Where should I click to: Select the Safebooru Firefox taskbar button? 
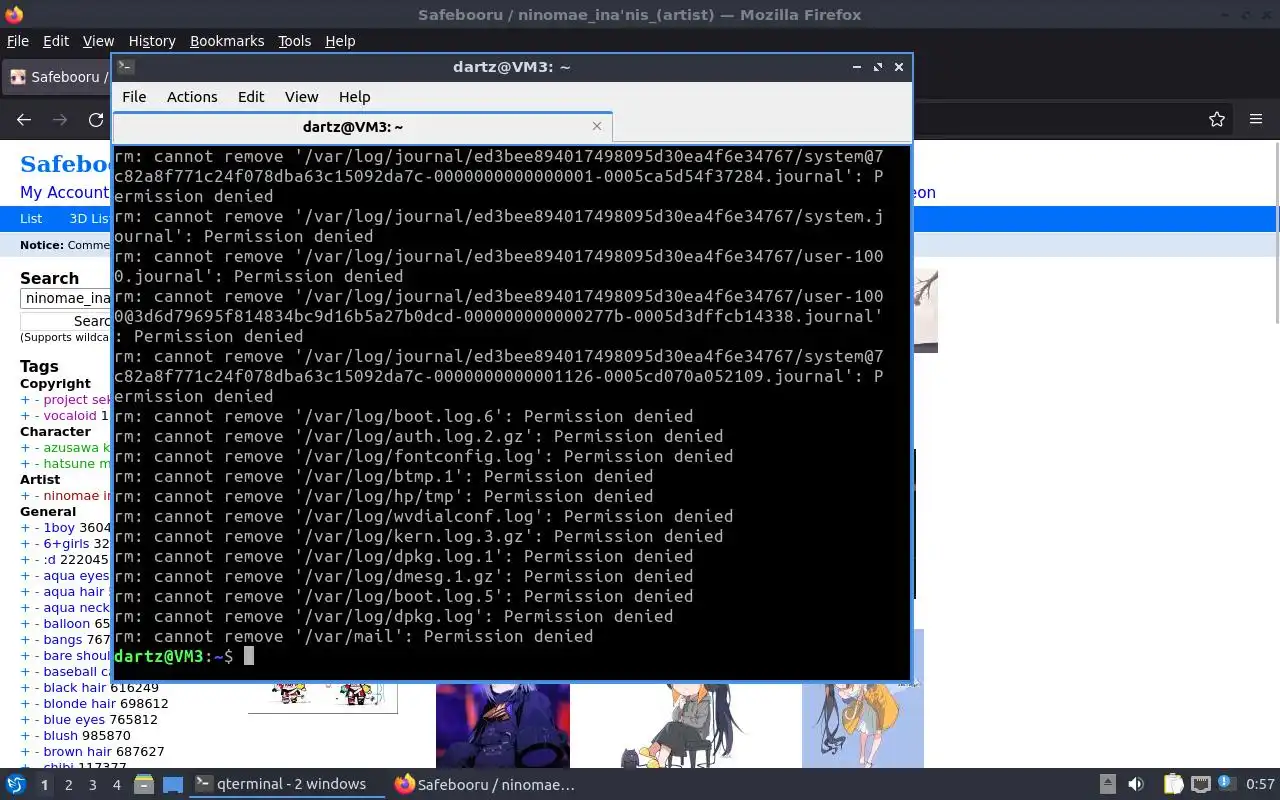[486, 785]
